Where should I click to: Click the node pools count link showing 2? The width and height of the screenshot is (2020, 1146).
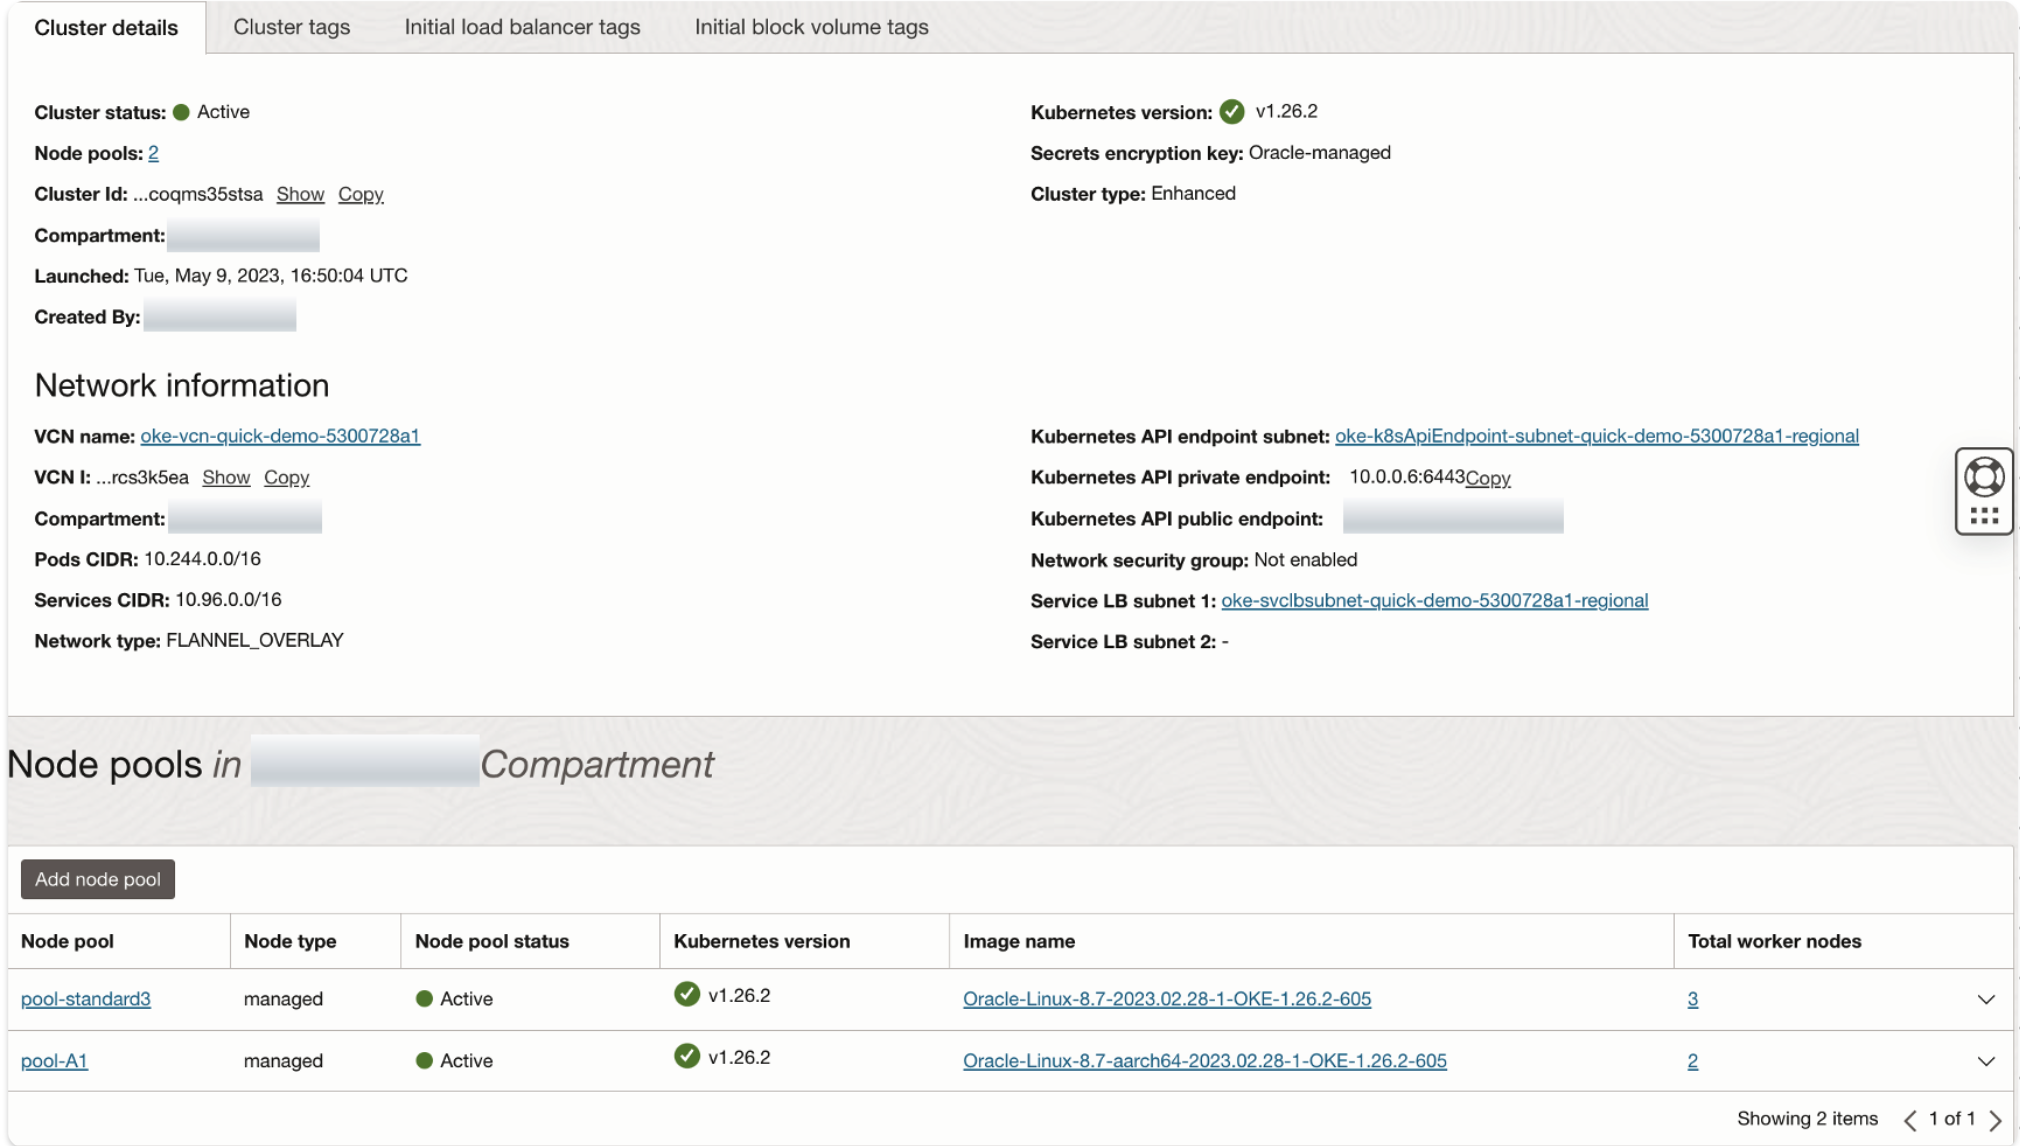click(x=153, y=153)
